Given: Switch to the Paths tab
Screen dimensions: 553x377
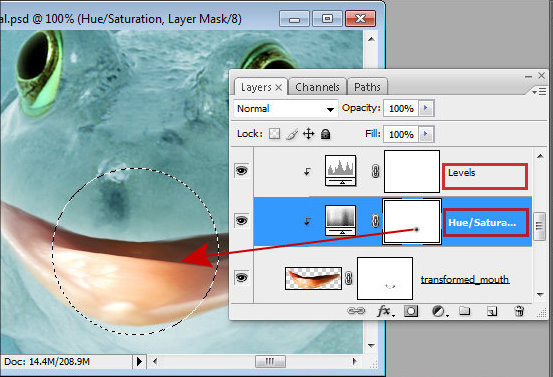Looking at the screenshot, I should (367, 87).
